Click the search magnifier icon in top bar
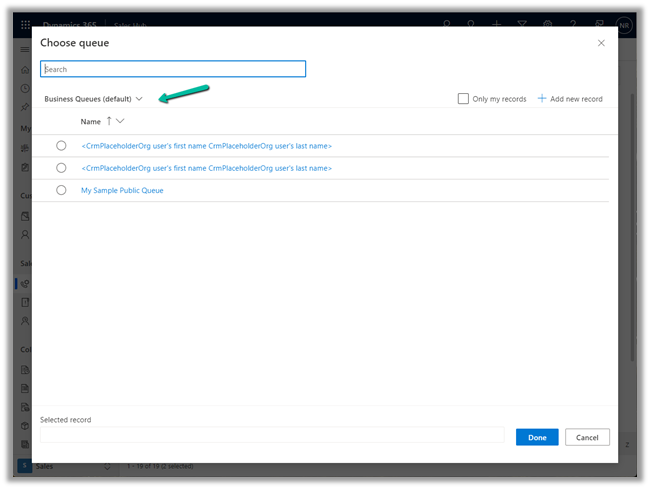 [445, 24]
